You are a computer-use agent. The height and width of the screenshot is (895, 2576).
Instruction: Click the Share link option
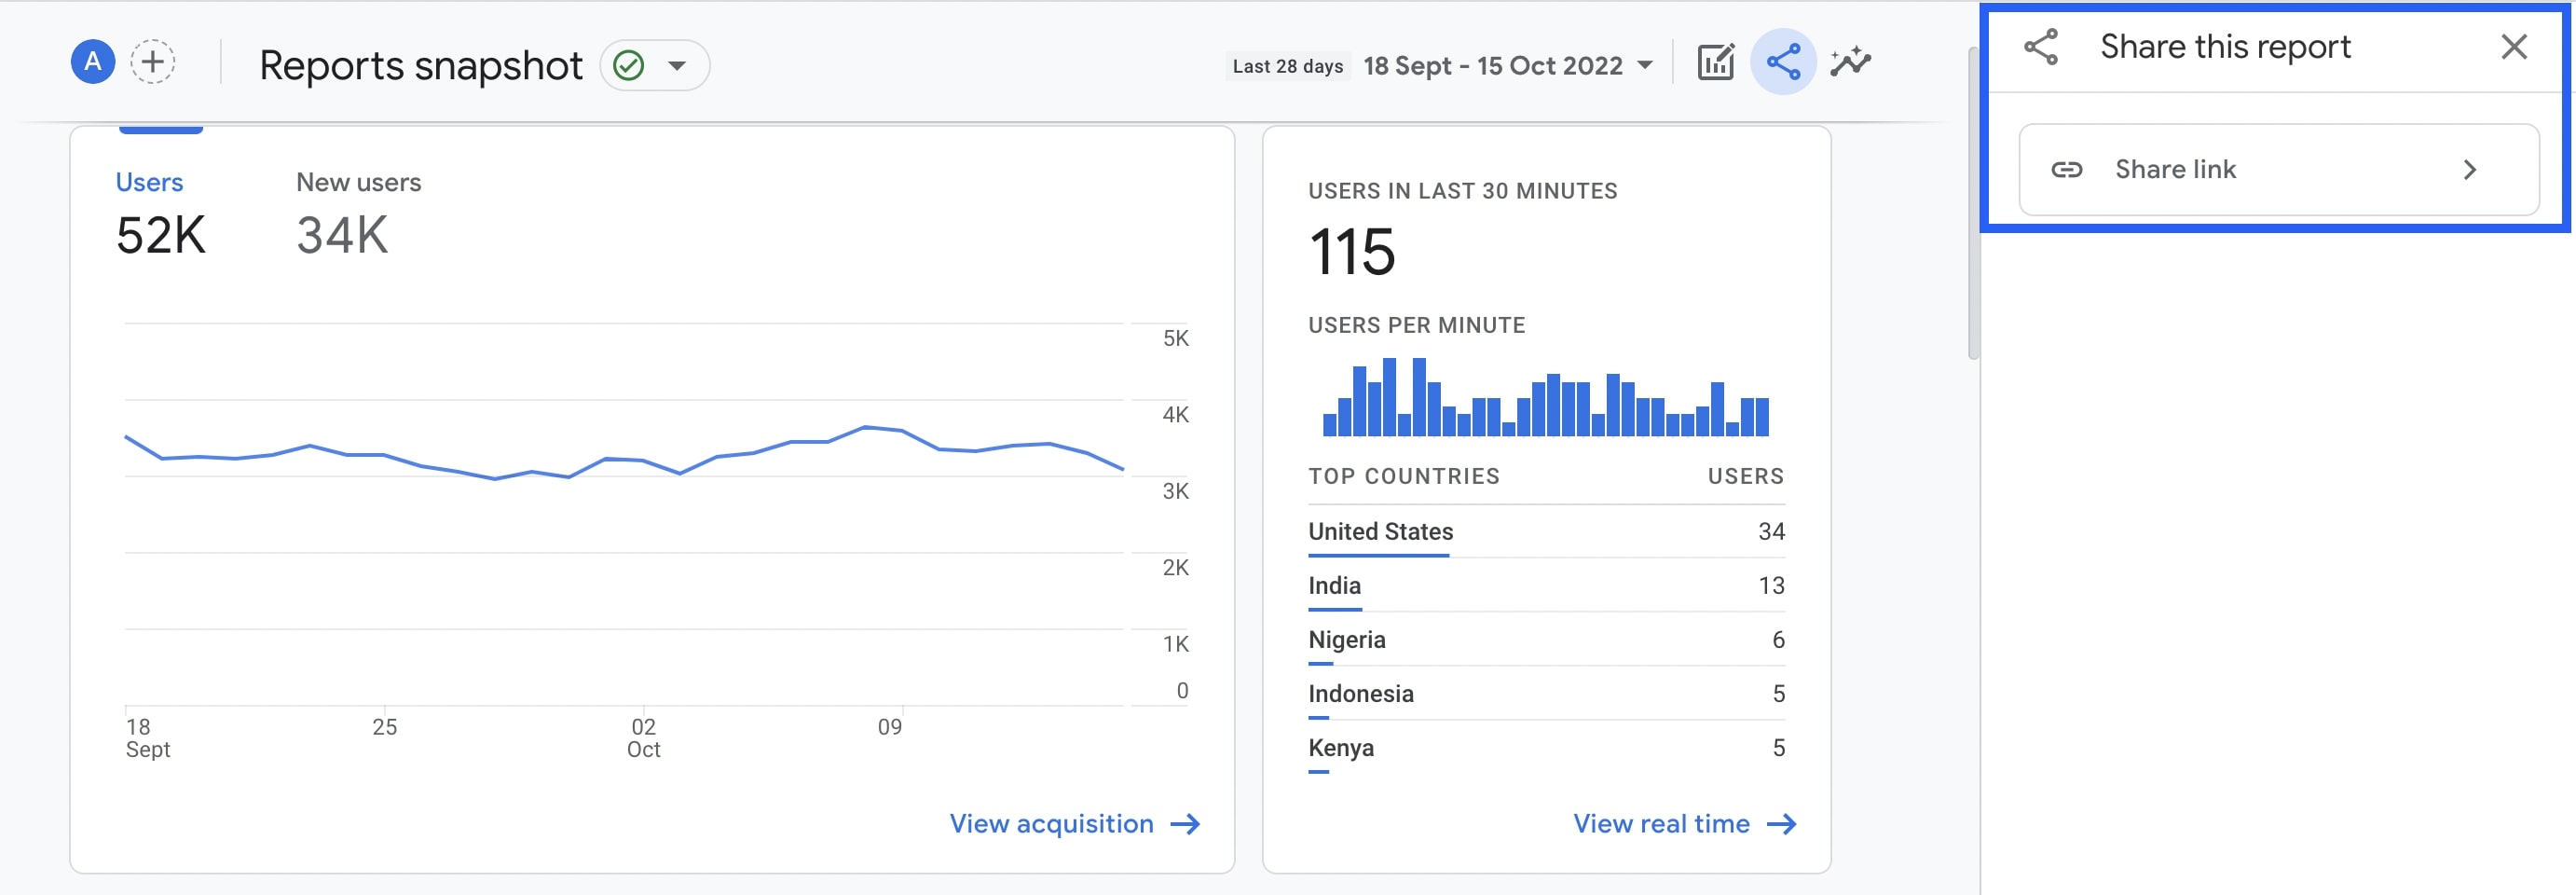2278,170
